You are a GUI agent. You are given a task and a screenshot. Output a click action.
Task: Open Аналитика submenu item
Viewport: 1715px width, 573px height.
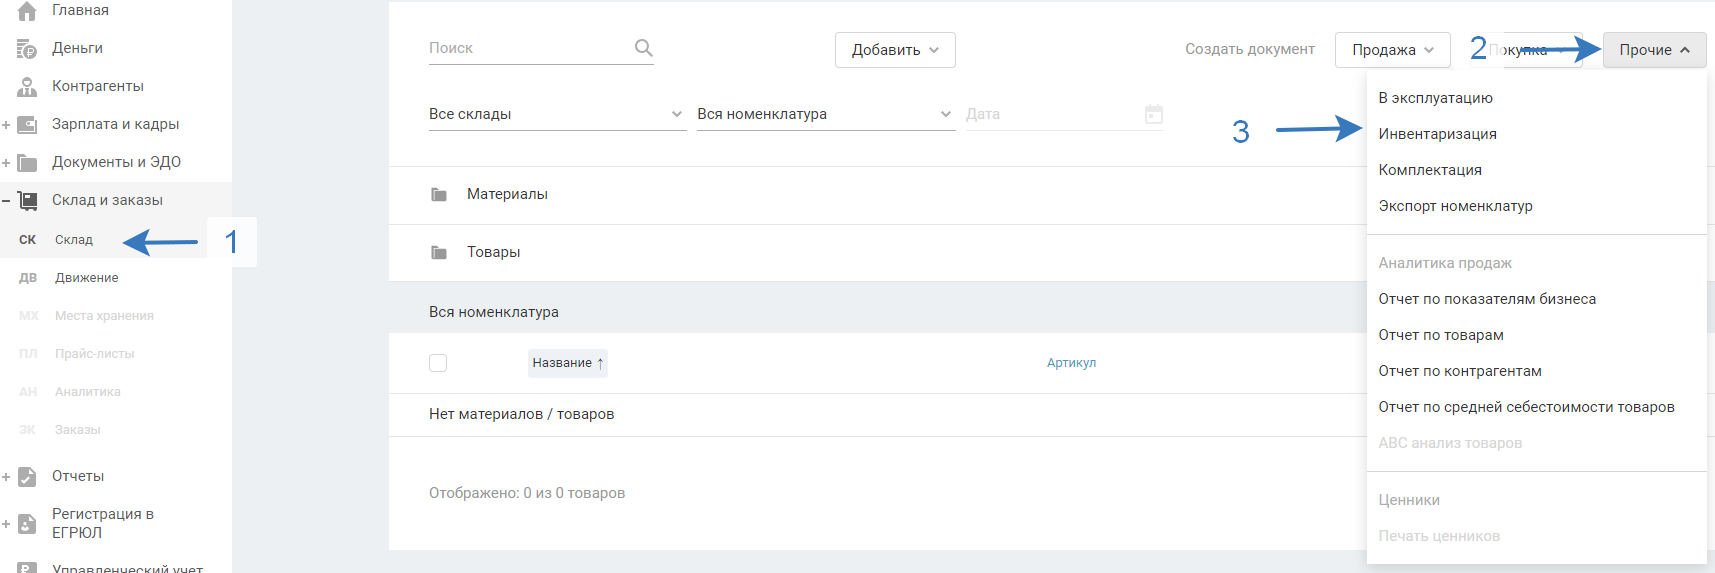(x=88, y=392)
